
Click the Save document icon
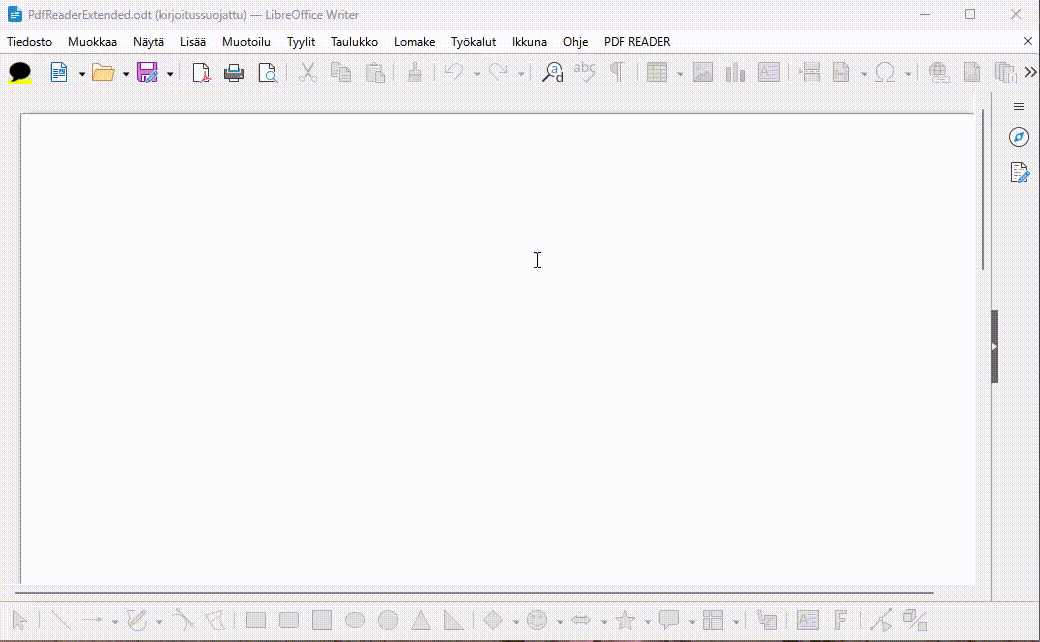coord(147,72)
